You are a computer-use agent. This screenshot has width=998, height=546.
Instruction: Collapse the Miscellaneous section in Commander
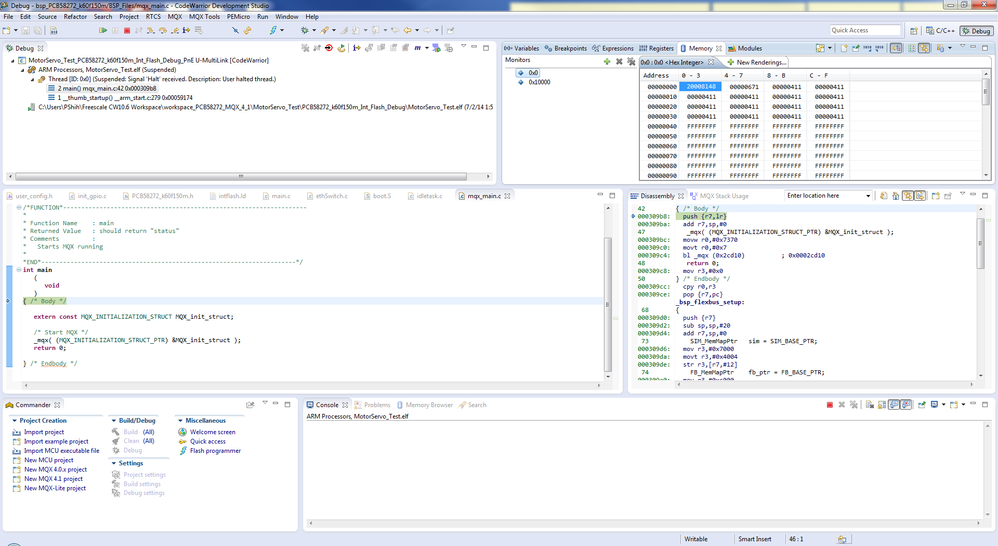(x=180, y=421)
